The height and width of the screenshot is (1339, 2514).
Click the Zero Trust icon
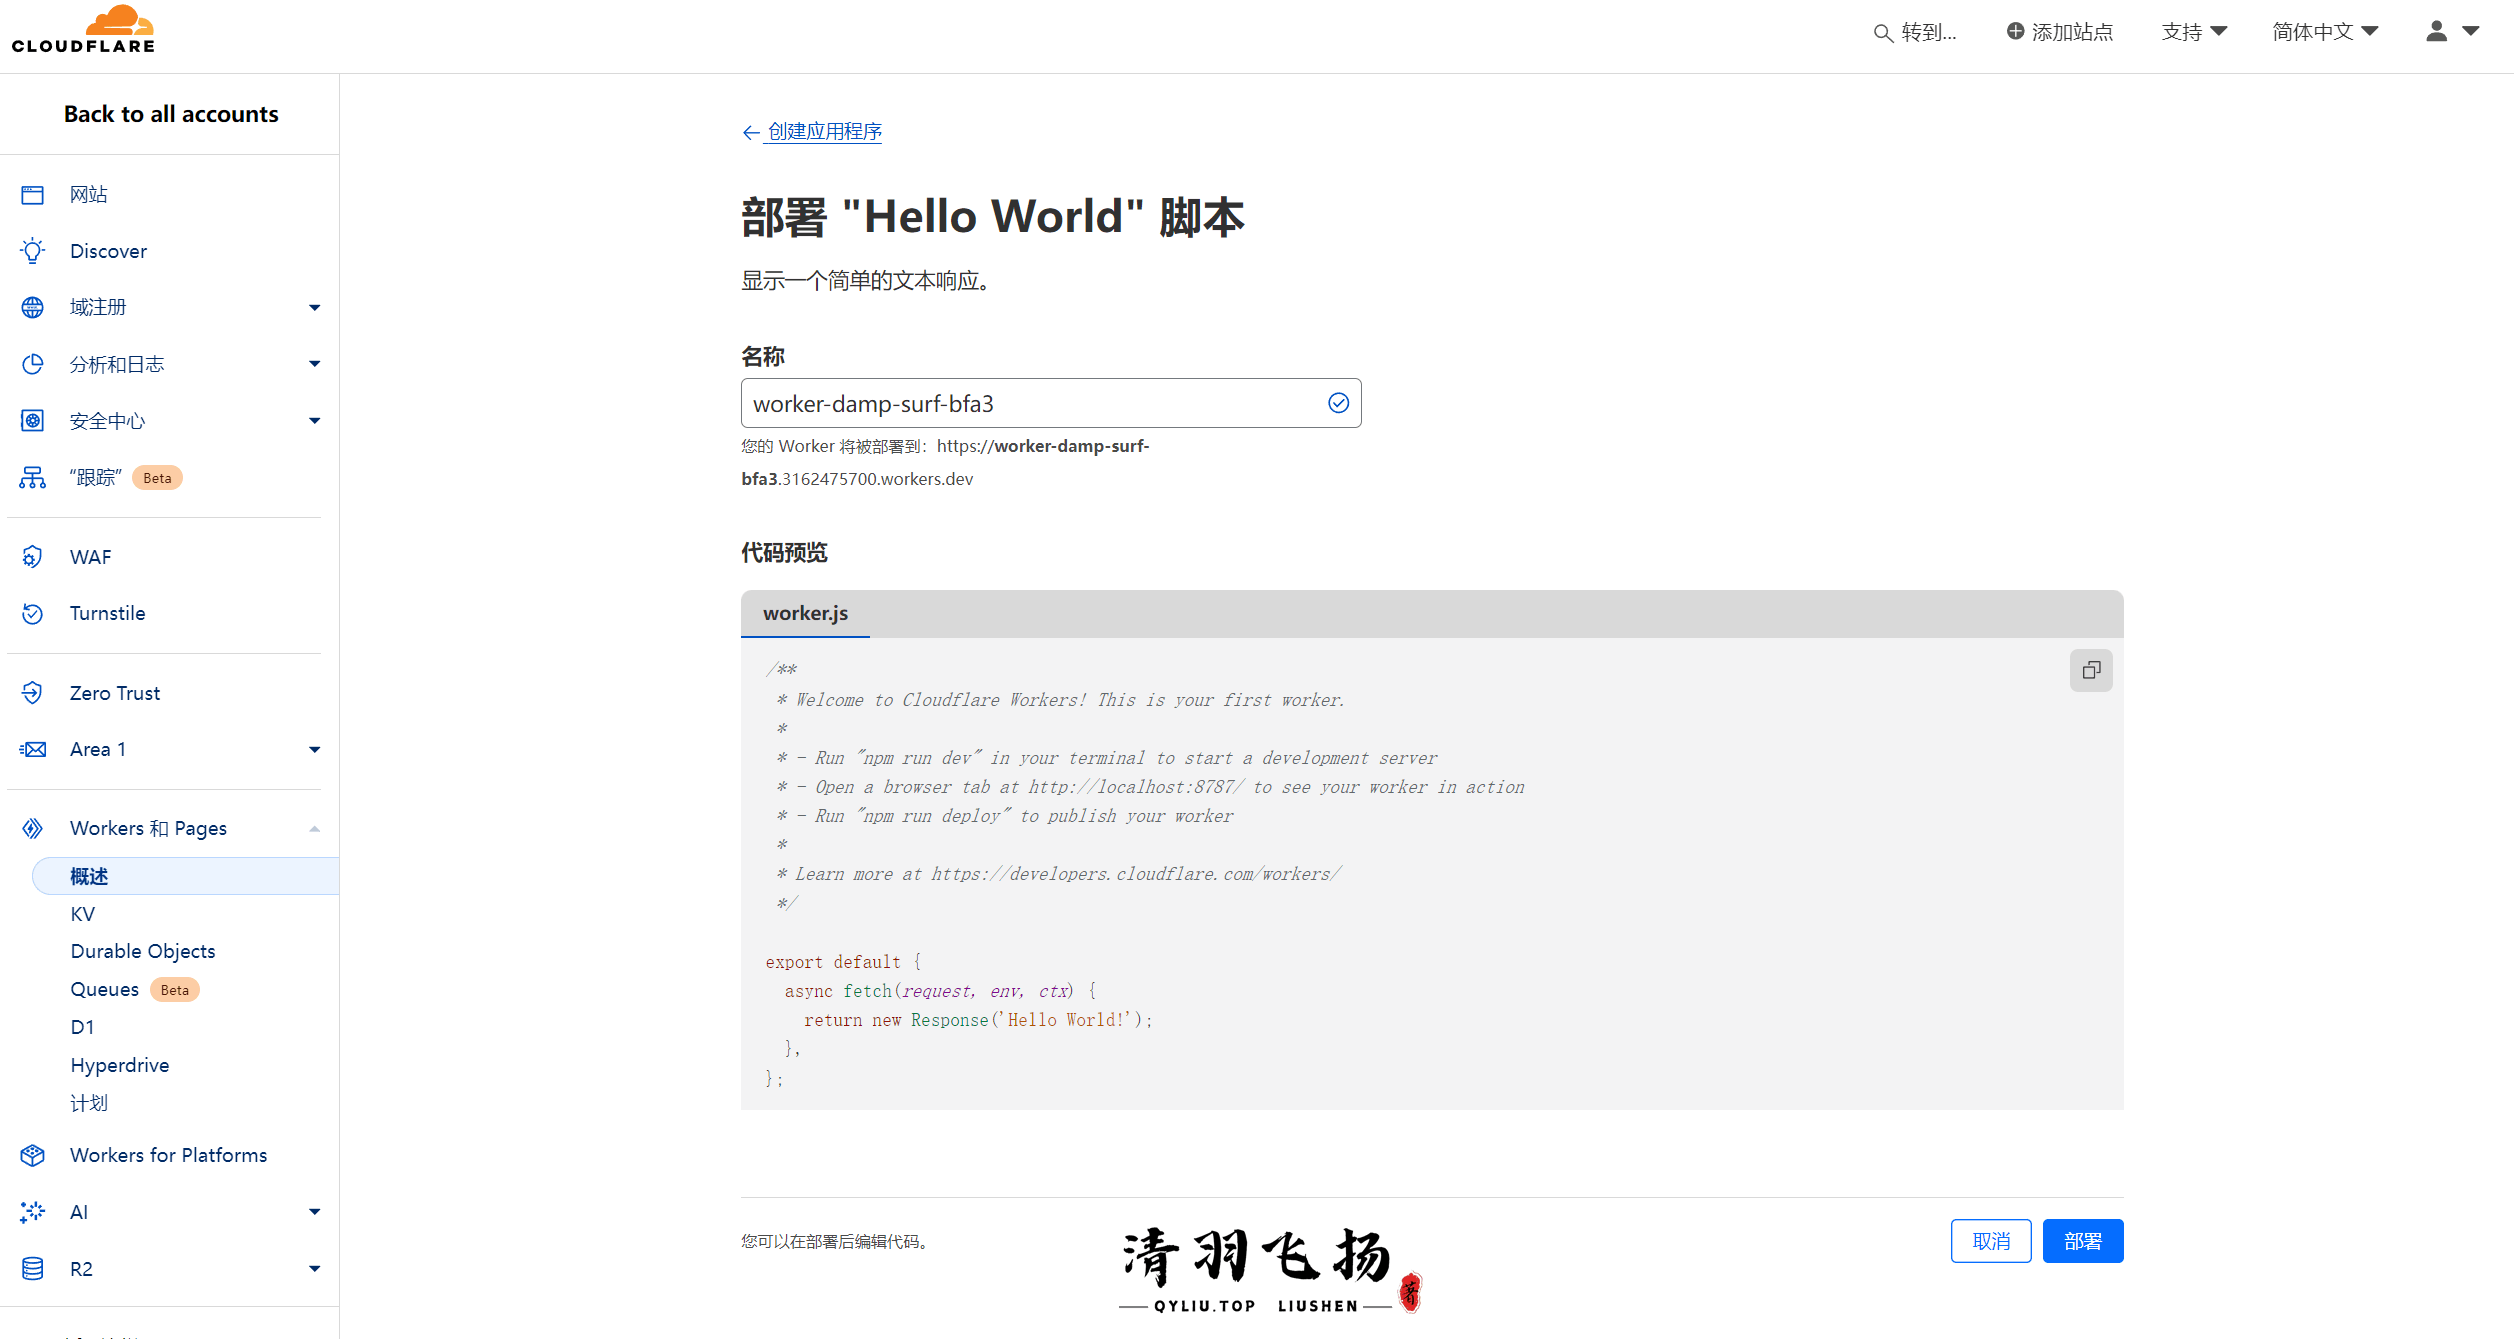[x=33, y=693]
